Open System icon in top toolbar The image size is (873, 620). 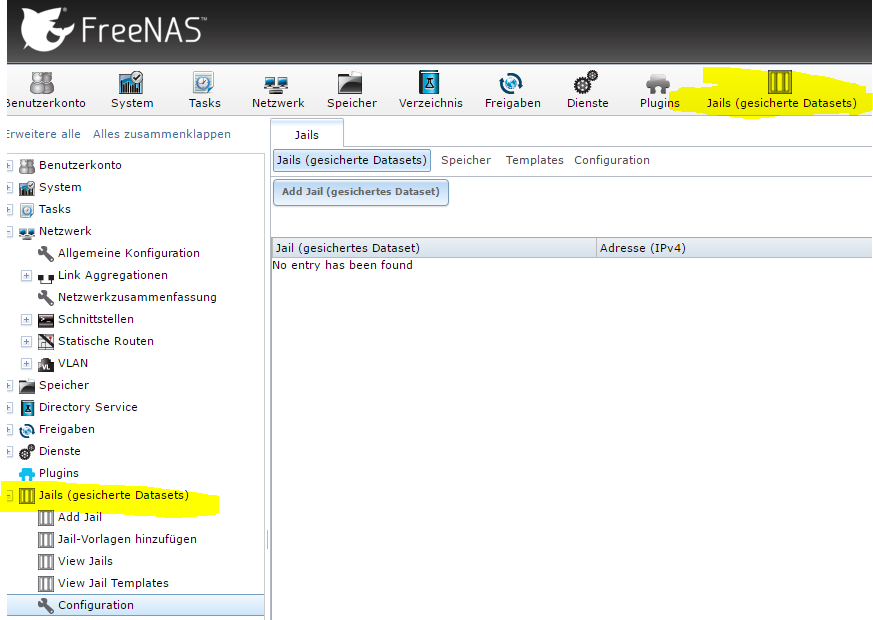(131, 83)
